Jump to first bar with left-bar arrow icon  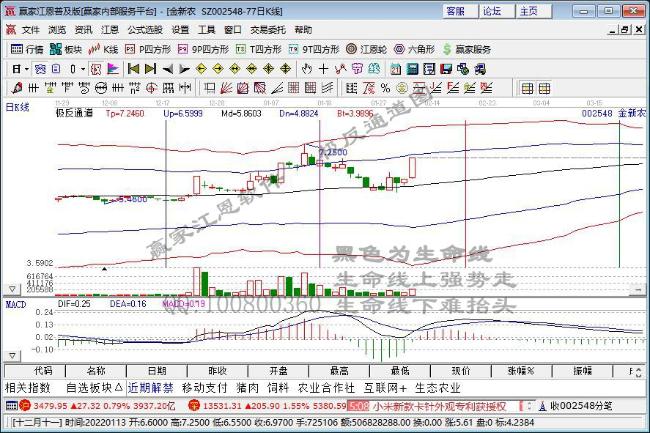click(x=133, y=69)
